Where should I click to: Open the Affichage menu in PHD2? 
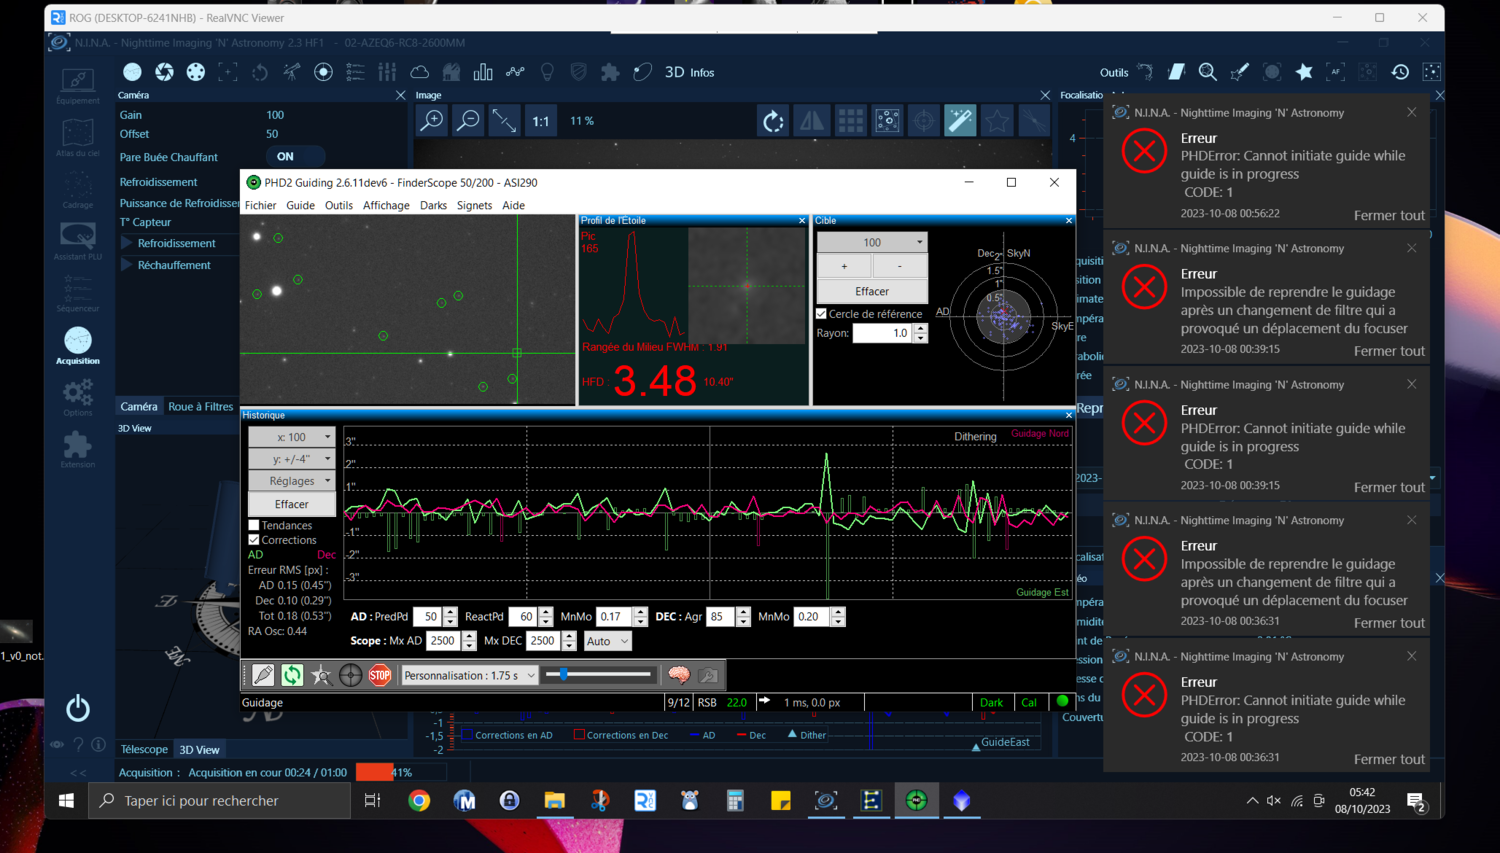386,205
